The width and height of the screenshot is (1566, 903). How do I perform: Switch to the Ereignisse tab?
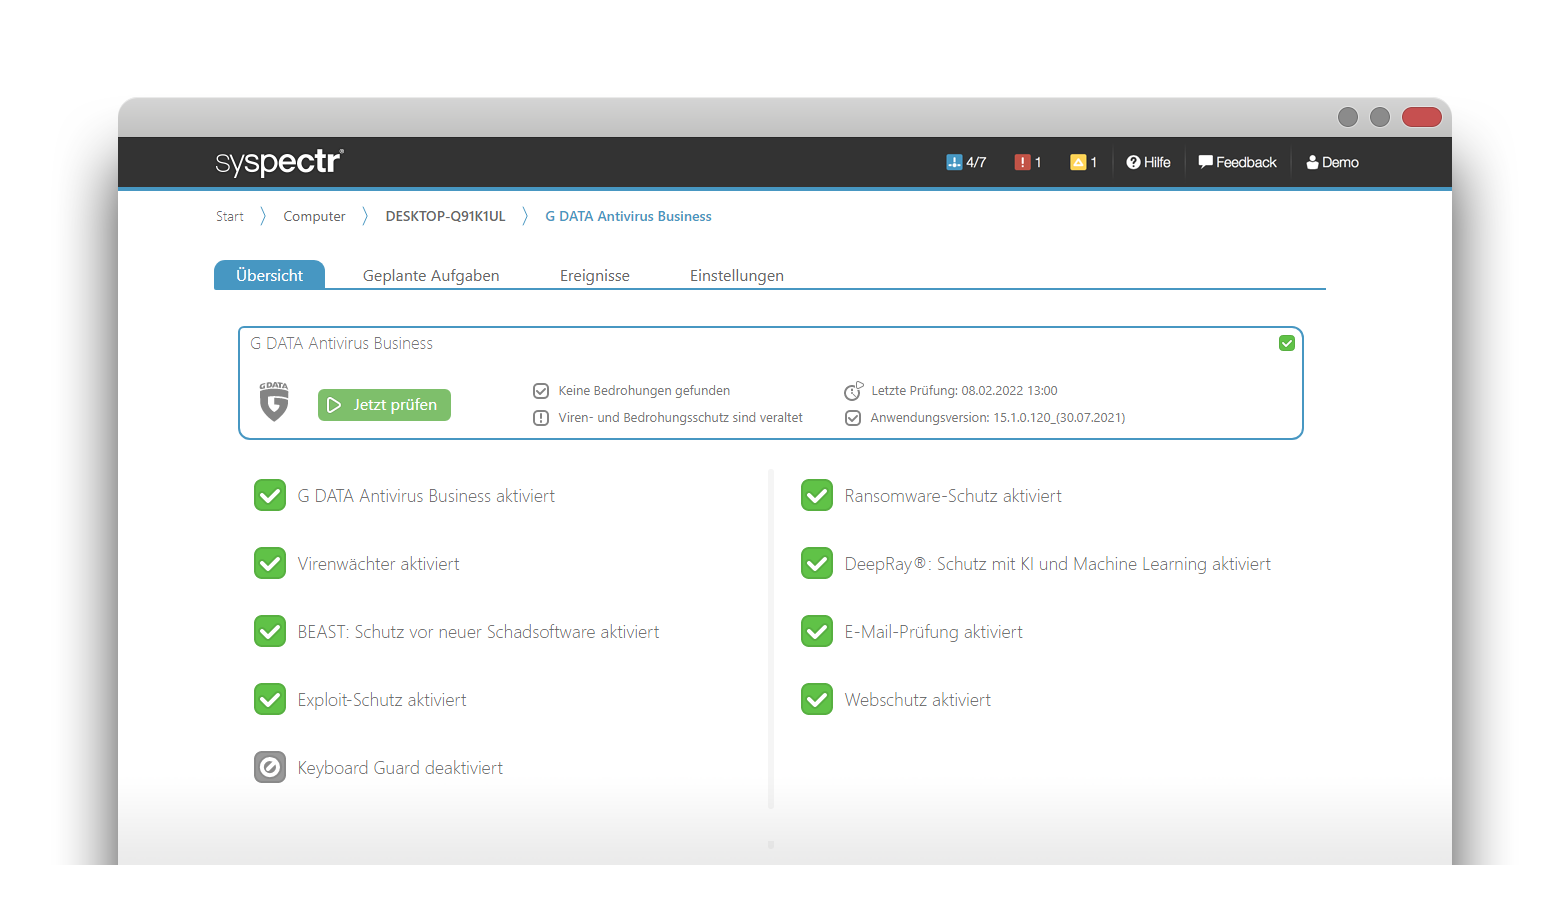point(595,275)
